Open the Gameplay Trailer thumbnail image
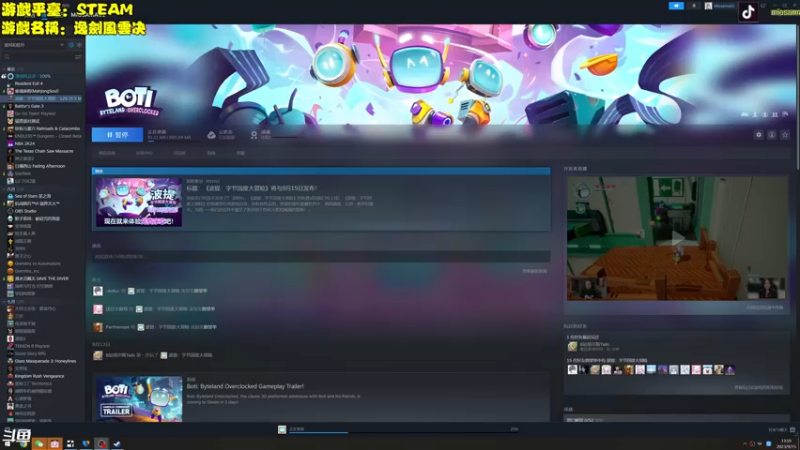This screenshot has width=800, height=450. click(x=139, y=399)
